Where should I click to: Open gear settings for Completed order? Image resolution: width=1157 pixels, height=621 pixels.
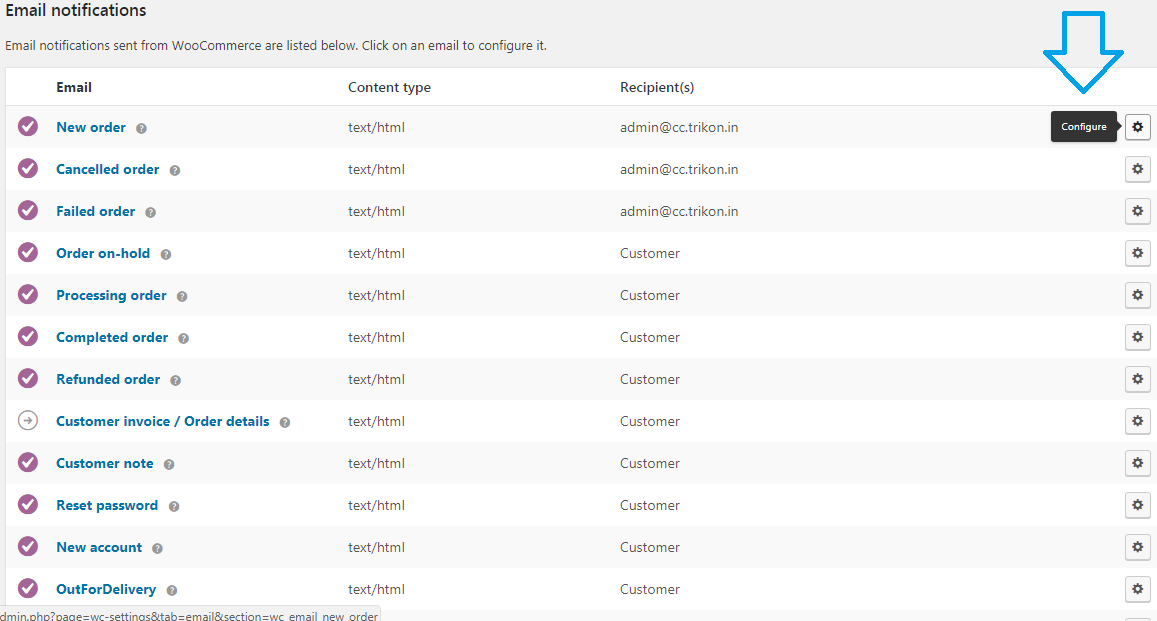1137,337
